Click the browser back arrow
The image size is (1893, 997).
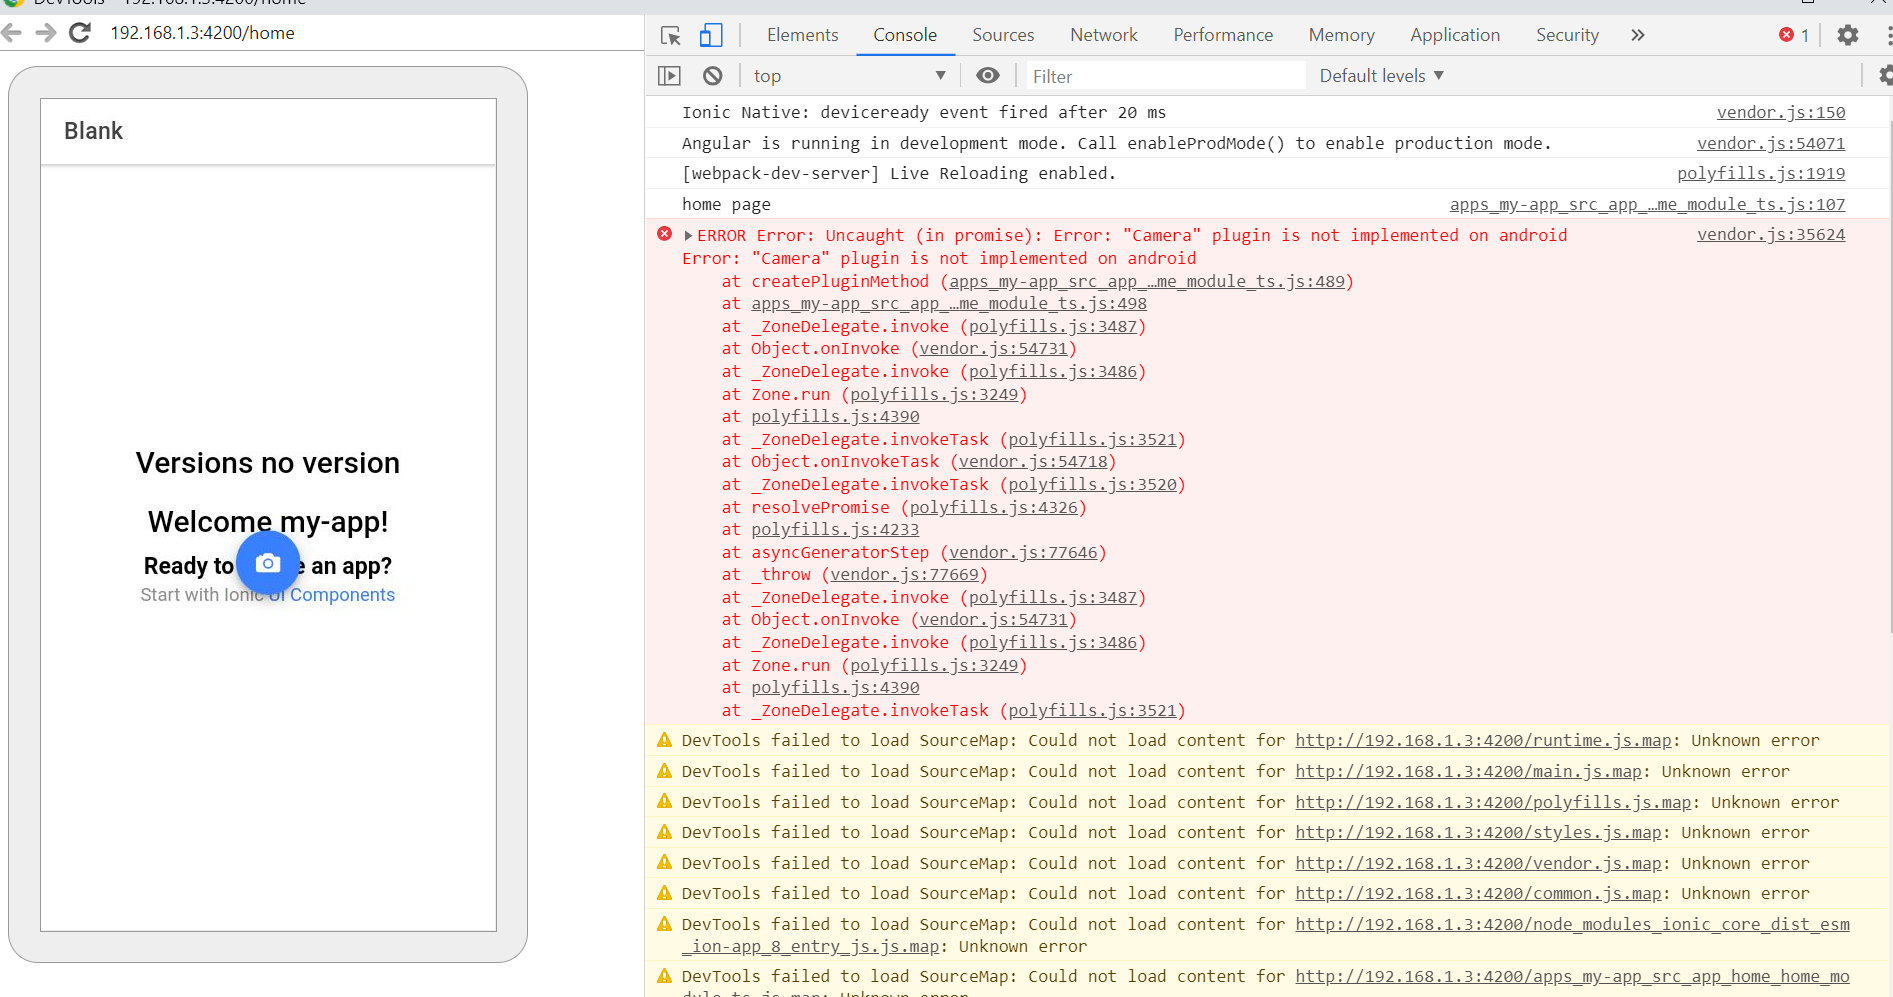(12, 33)
